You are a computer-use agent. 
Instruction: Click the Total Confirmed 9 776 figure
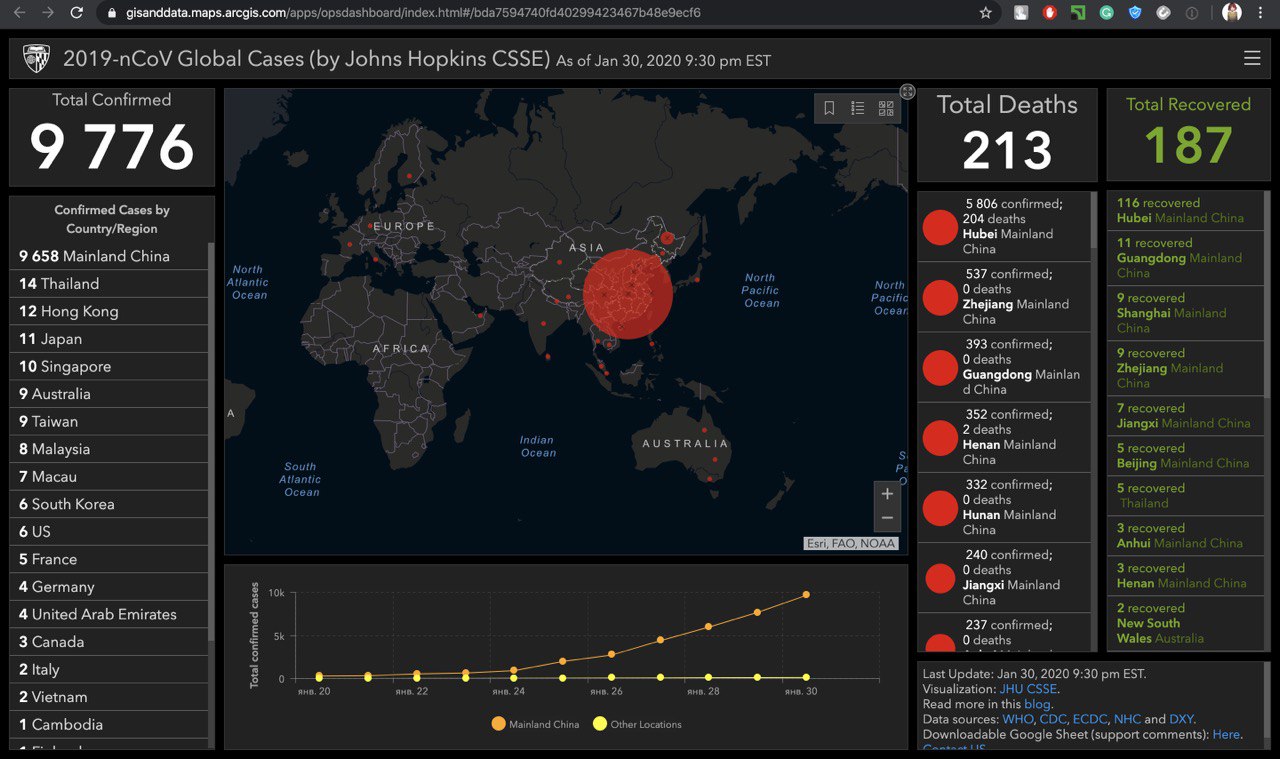[x=112, y=147]
